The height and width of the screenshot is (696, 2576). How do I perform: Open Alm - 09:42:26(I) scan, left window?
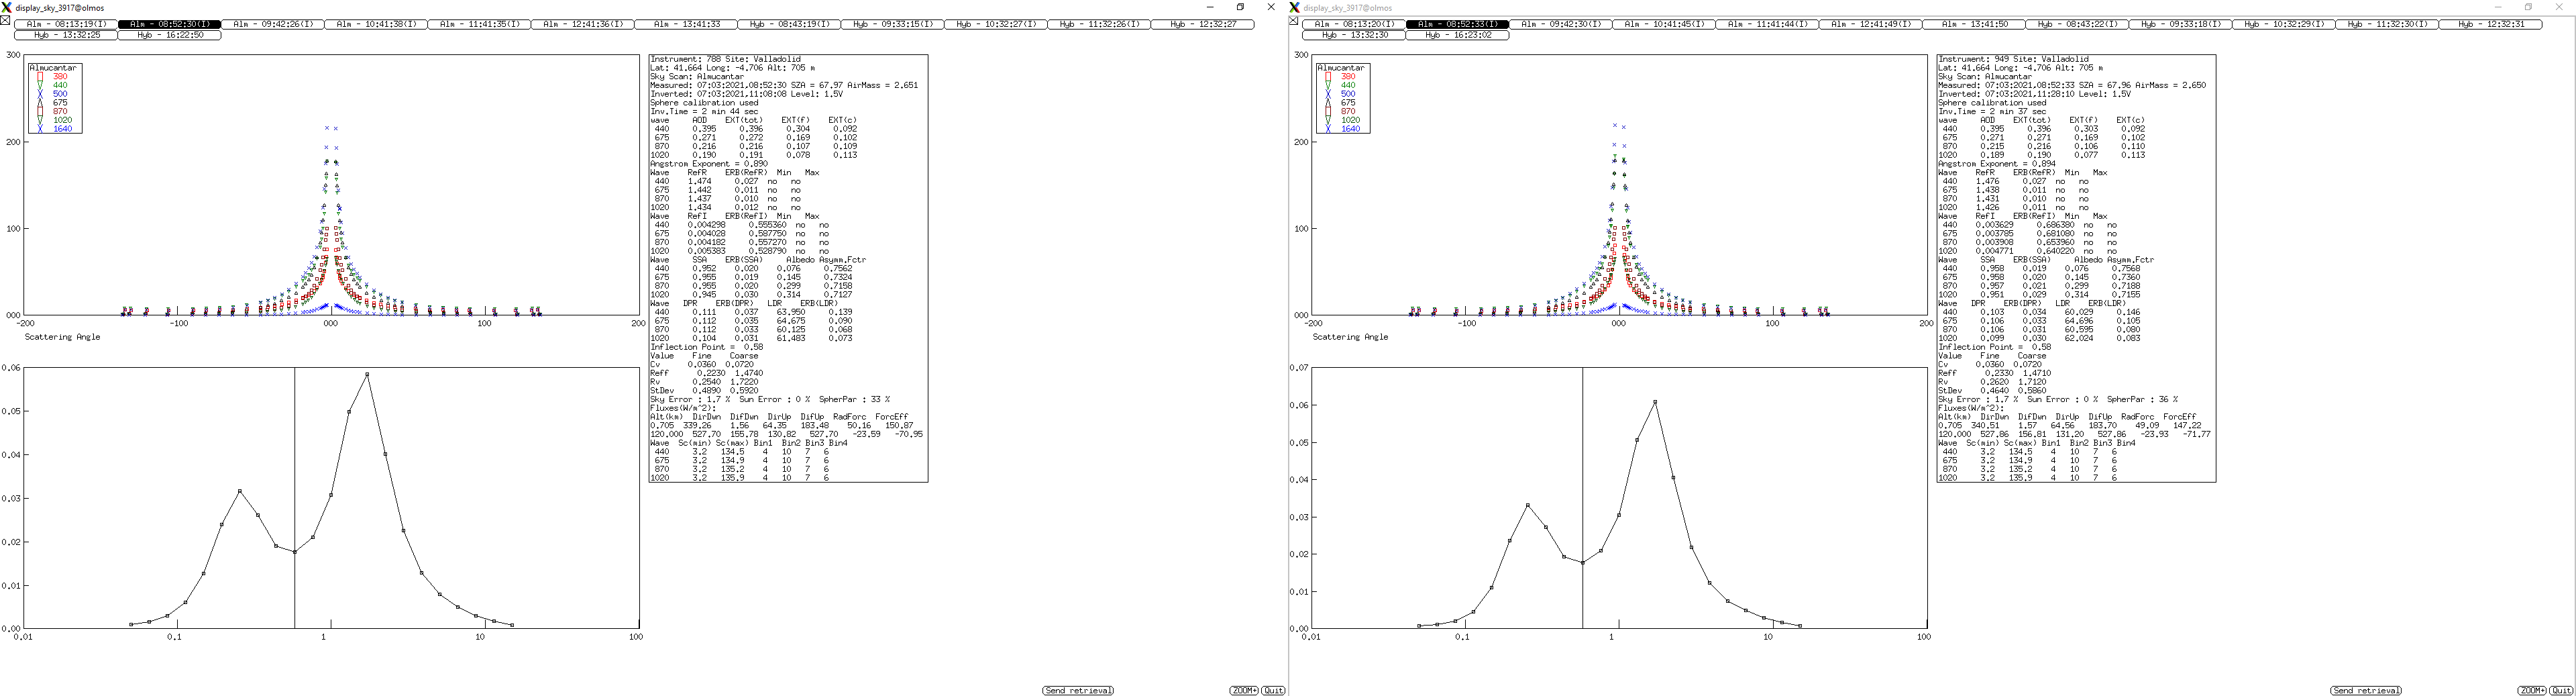(x=273, y=24)
